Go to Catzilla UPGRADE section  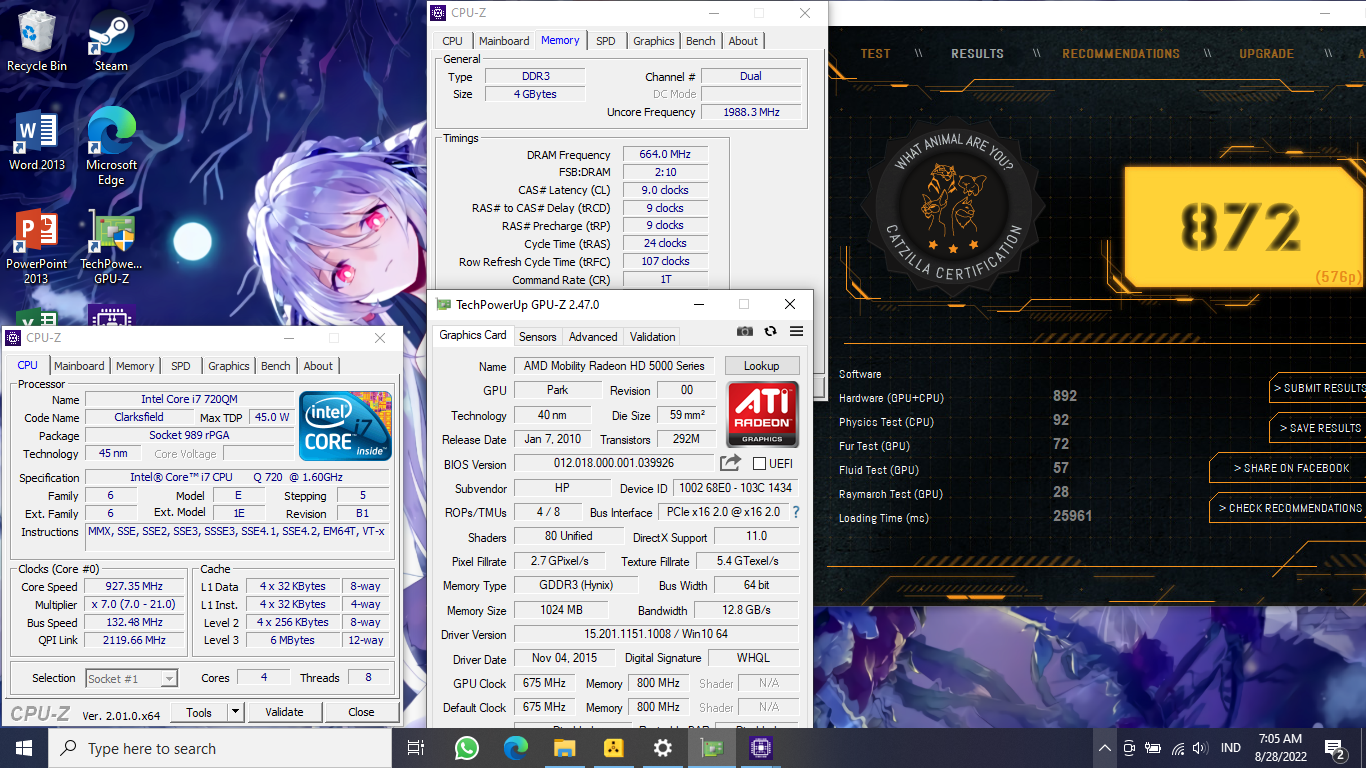[1266, 54]
